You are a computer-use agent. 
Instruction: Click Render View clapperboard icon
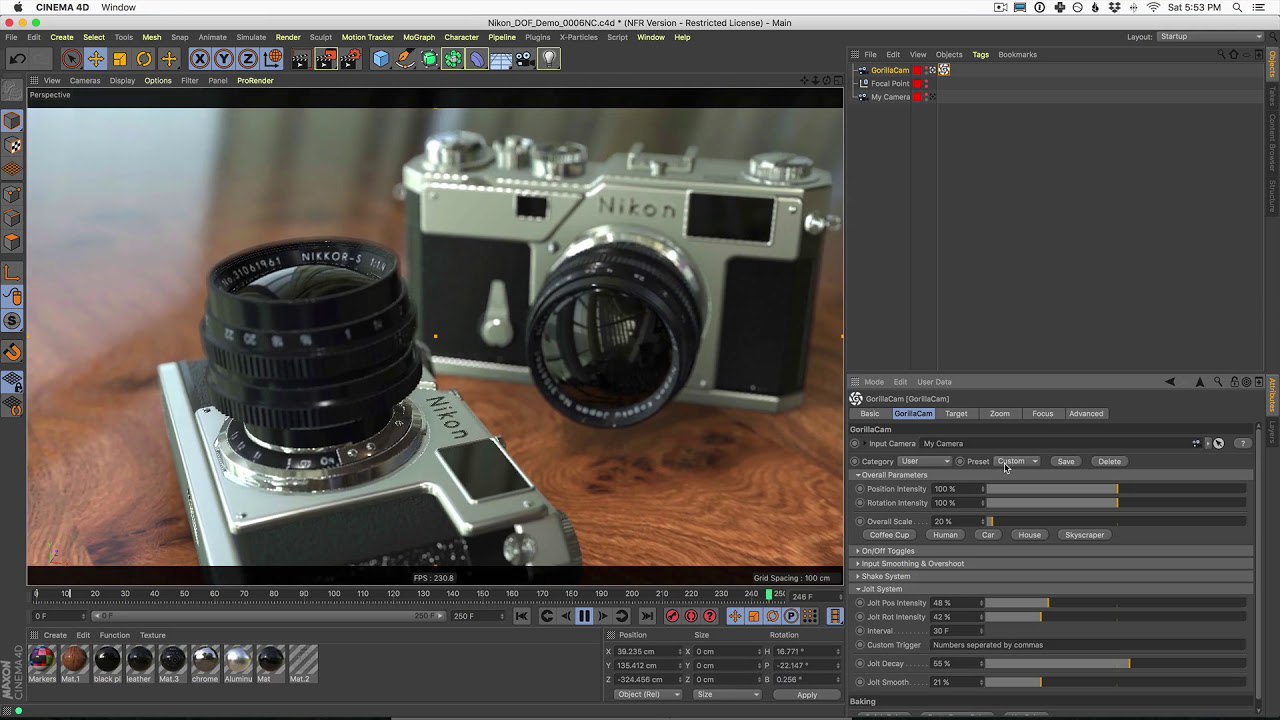pyautogui.click(x=301, y=59)
